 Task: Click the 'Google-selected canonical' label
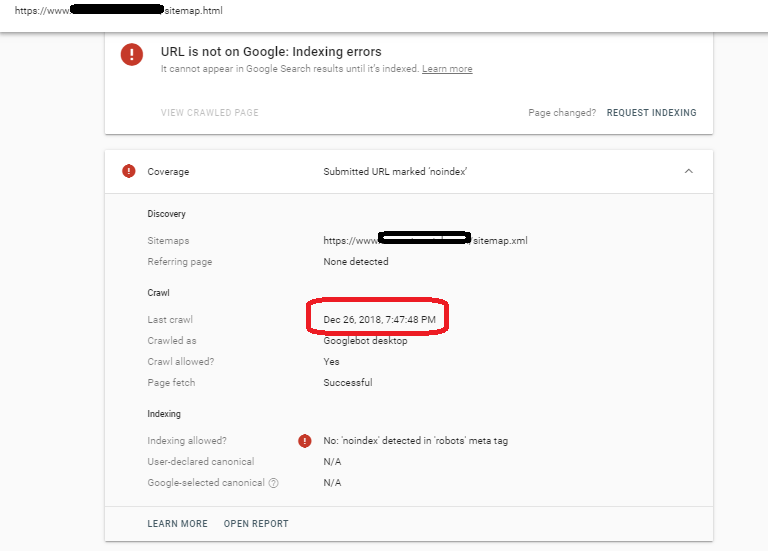click(x=206, y=483)
